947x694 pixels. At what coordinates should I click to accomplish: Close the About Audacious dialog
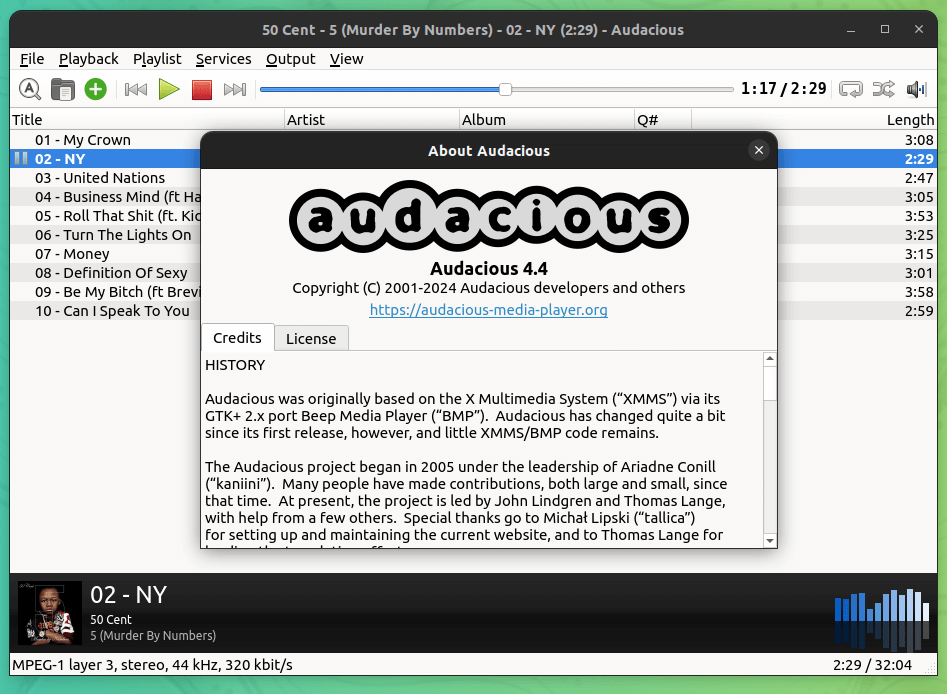(758, 150)
